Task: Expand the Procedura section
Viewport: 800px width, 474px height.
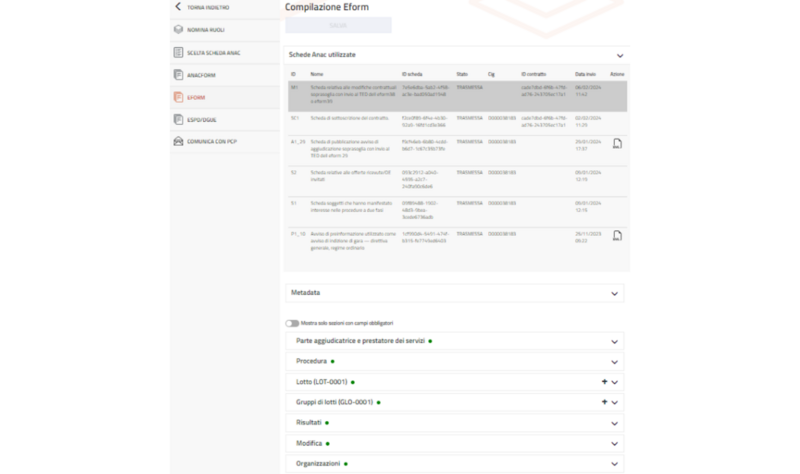Action: (x=614, y=361)
